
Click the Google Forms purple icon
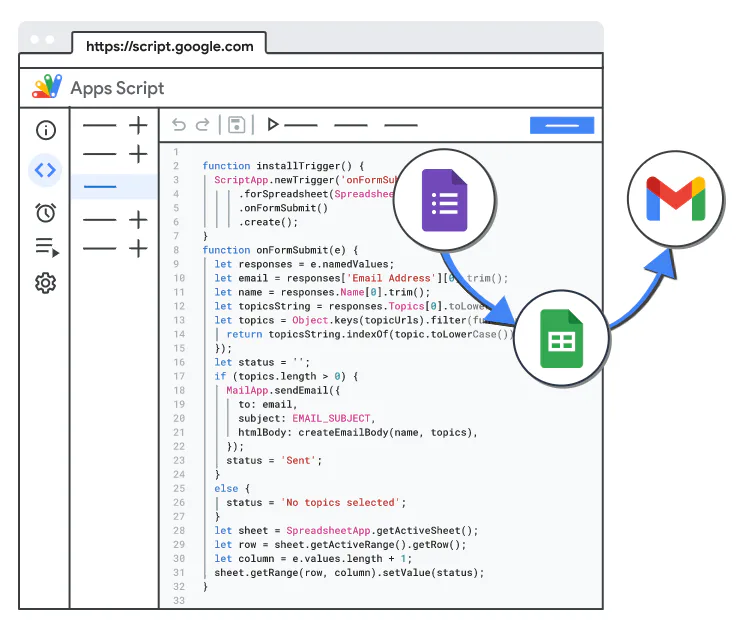pos(444,200)
